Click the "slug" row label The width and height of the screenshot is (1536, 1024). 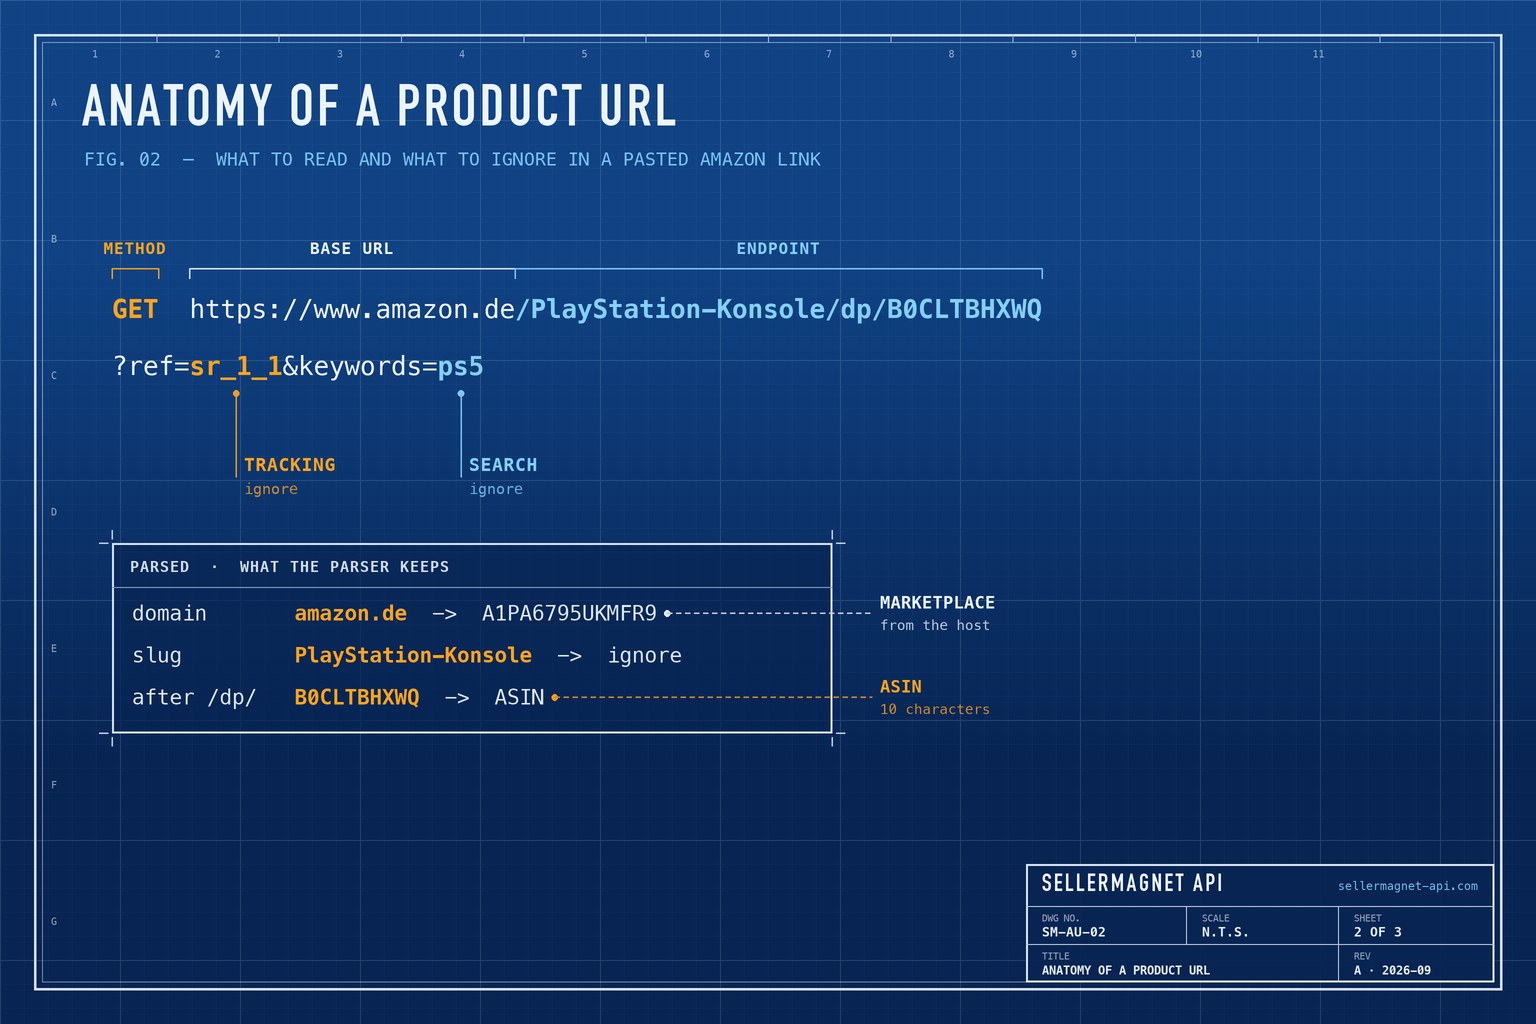(x=157, y=655)
